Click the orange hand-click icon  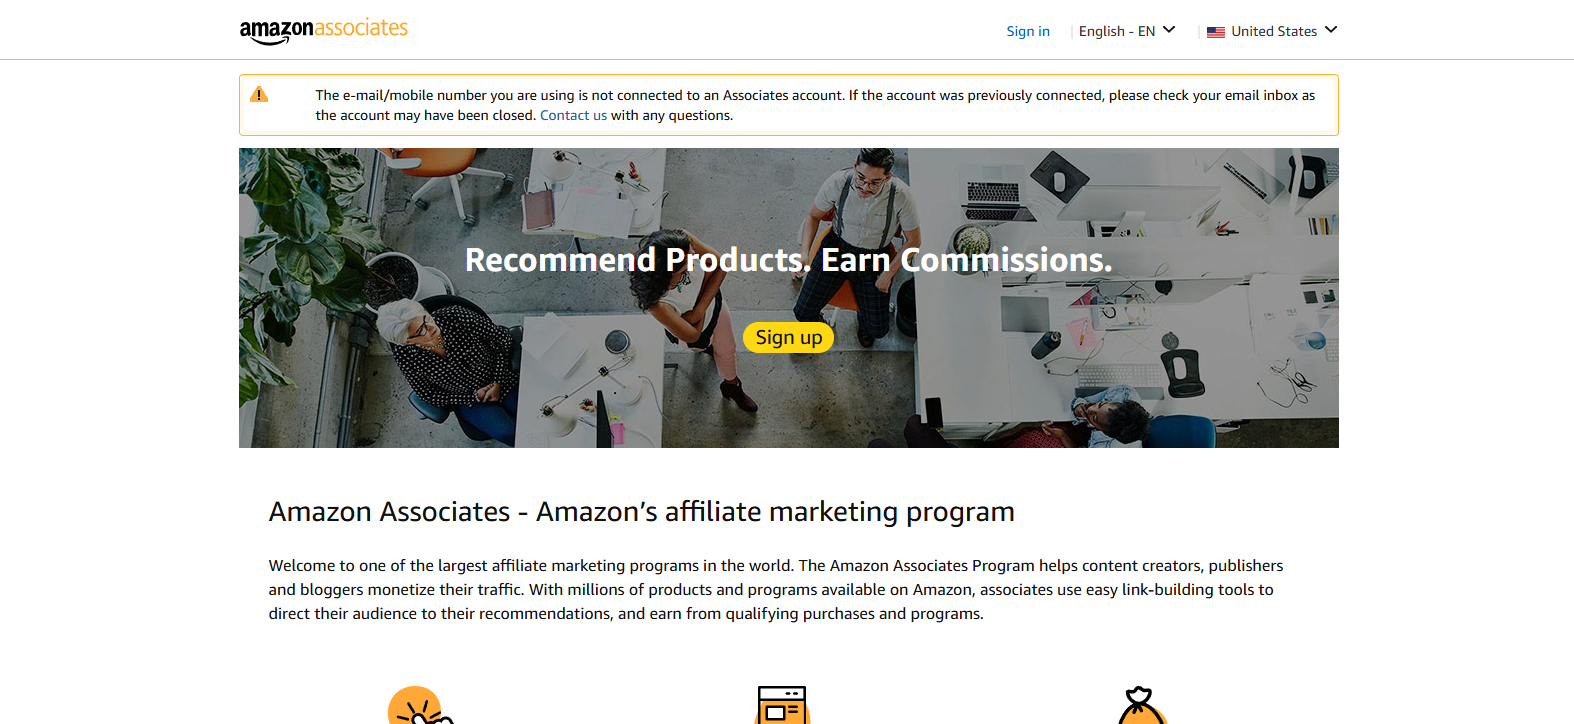419,706
